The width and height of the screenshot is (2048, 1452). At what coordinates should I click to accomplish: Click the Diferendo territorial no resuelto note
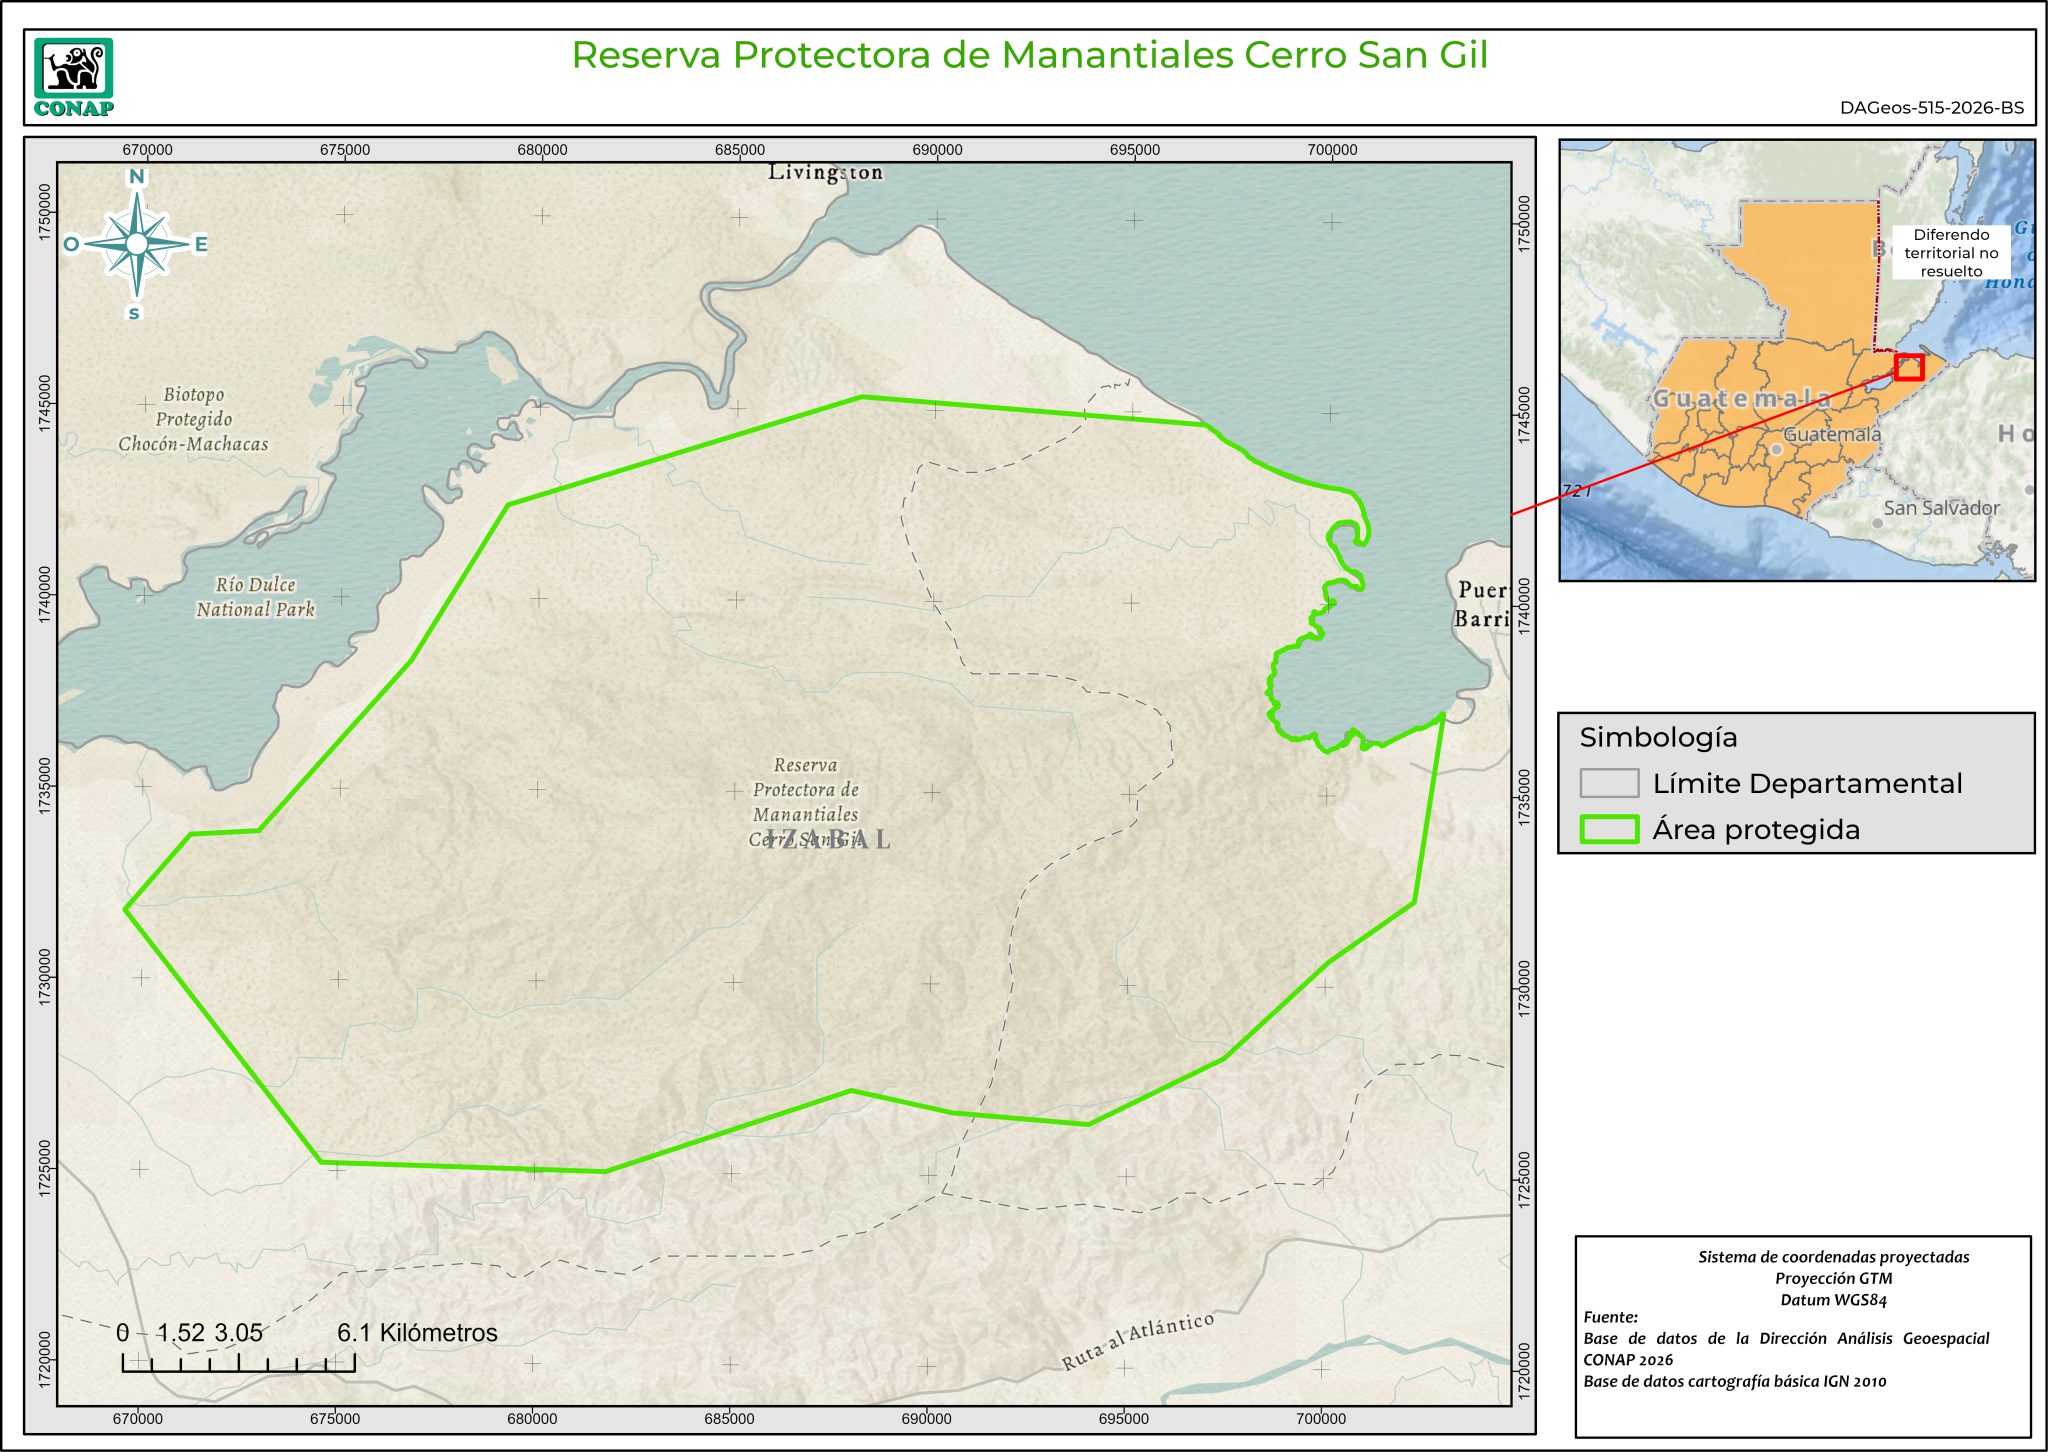(1950, 253)
